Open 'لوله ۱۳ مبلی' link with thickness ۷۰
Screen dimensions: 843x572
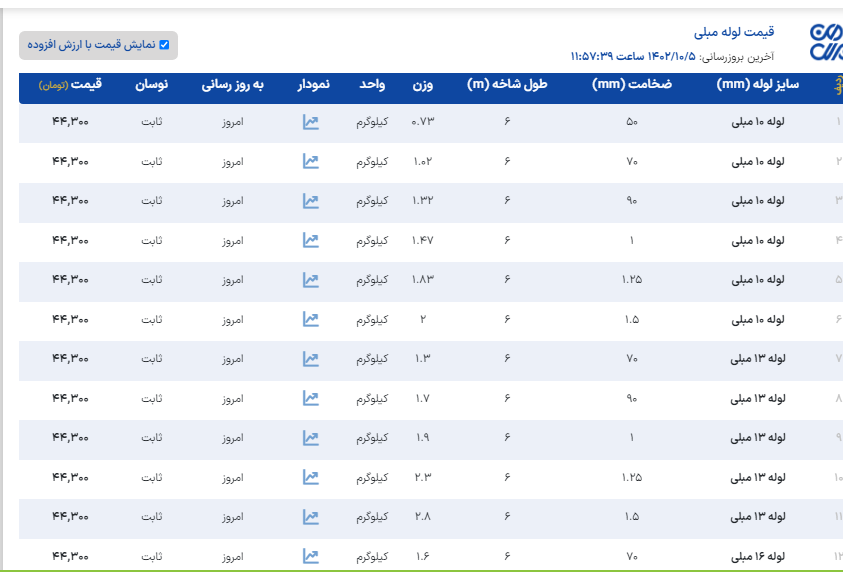758,358
